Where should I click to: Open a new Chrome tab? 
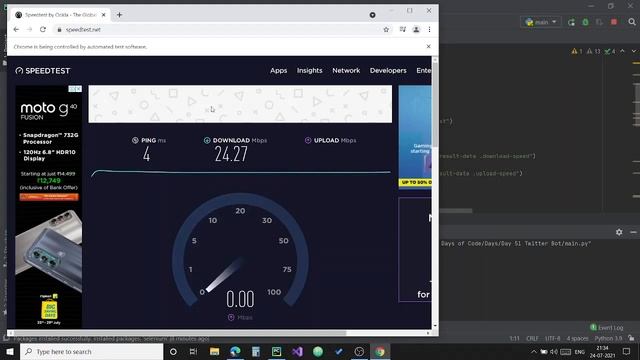[119, 15]
